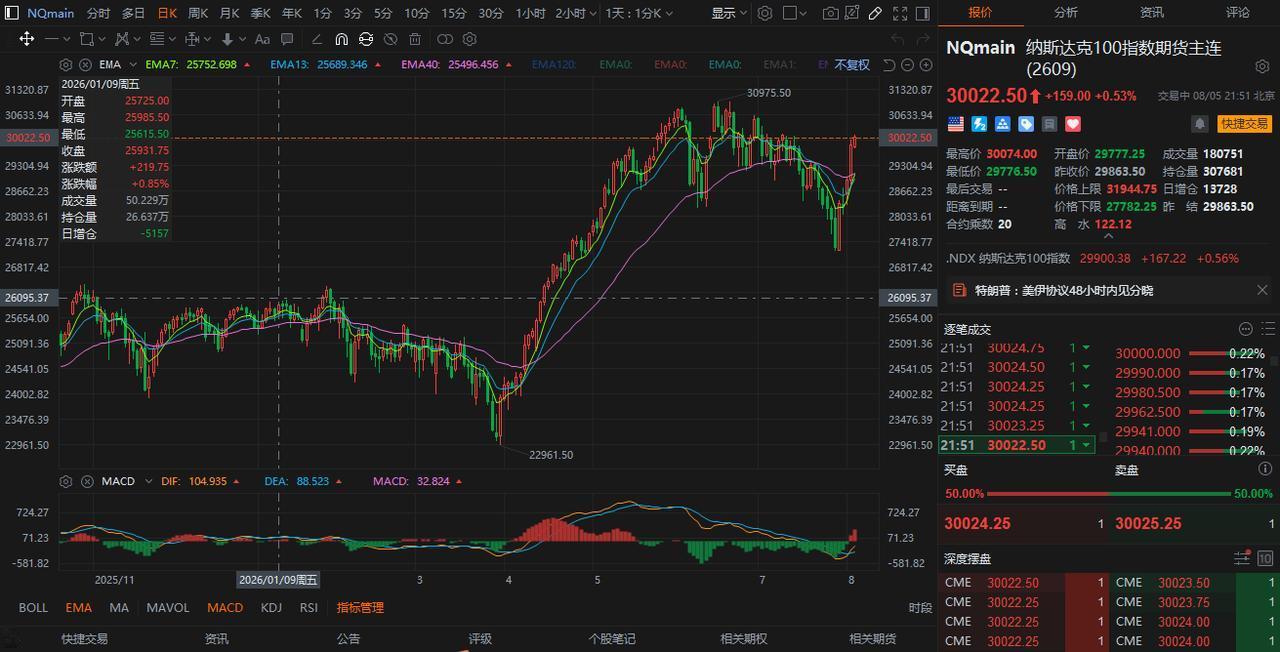Open 相关期权 at bottom bar
Screen dimensions: 1280x652
click(744, 638)
